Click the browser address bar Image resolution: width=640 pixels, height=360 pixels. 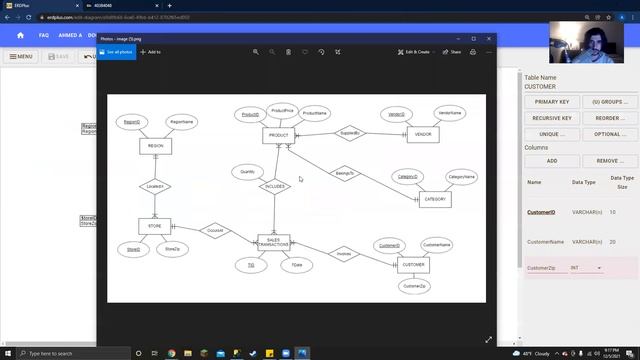310,18
